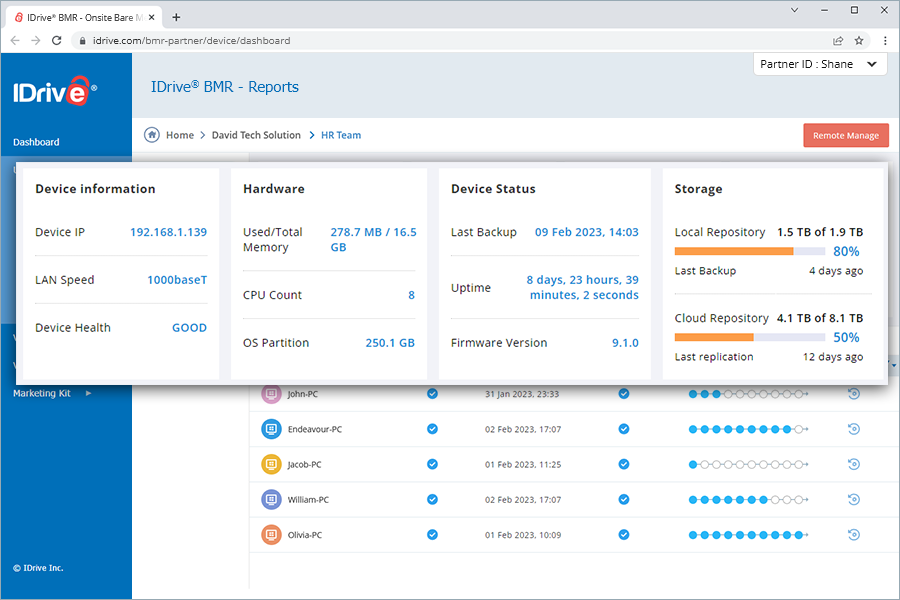Open David Tech Solution breadcrumb

click(256, 135)
